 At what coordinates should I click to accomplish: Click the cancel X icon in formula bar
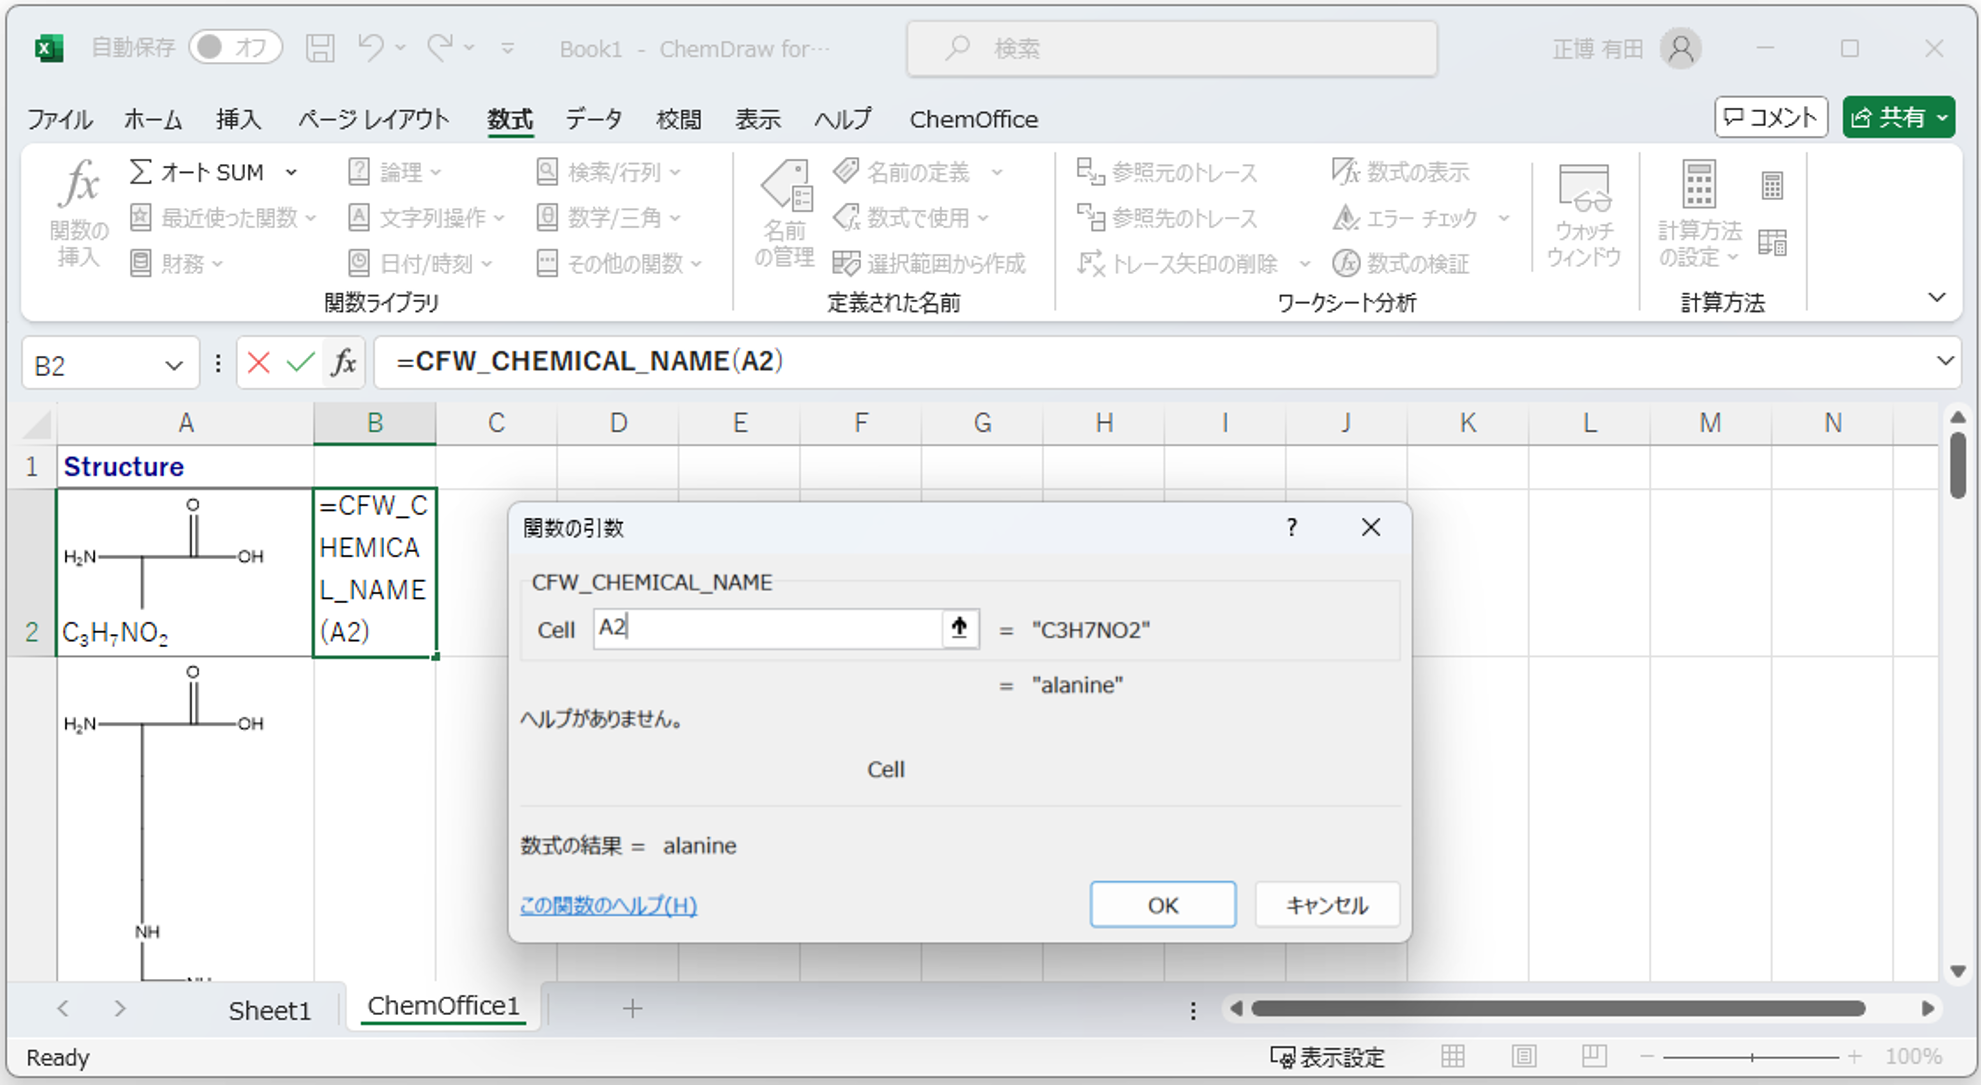tap(258, 362)
